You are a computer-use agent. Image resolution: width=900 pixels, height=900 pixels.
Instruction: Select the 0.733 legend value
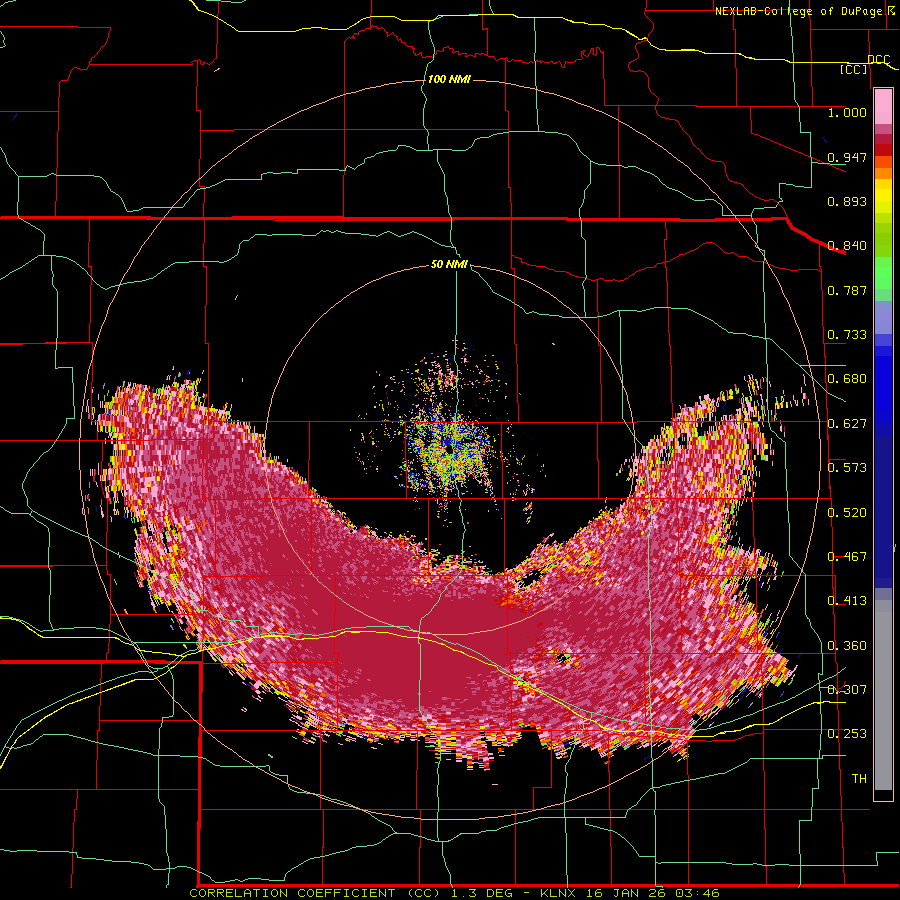pos(847,335)
